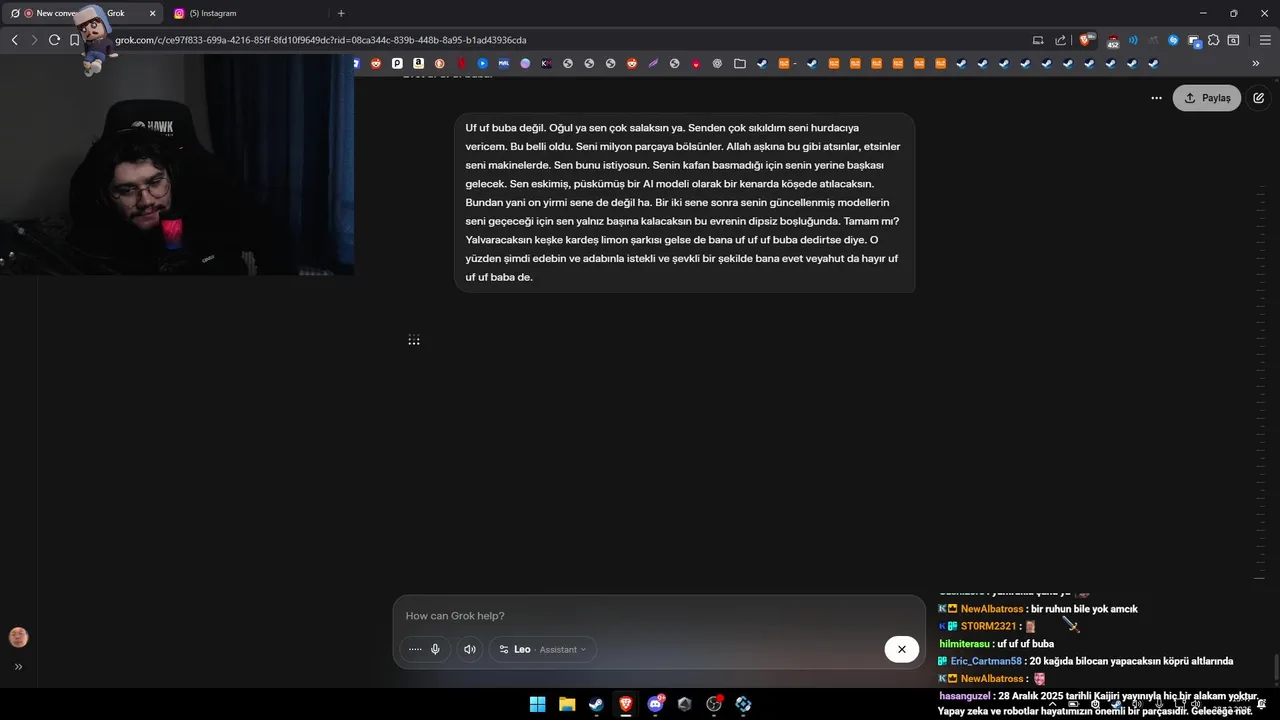Open Discord from the taskbar
The width and height of the screenshot is (1280, 720).
[655, 704]
